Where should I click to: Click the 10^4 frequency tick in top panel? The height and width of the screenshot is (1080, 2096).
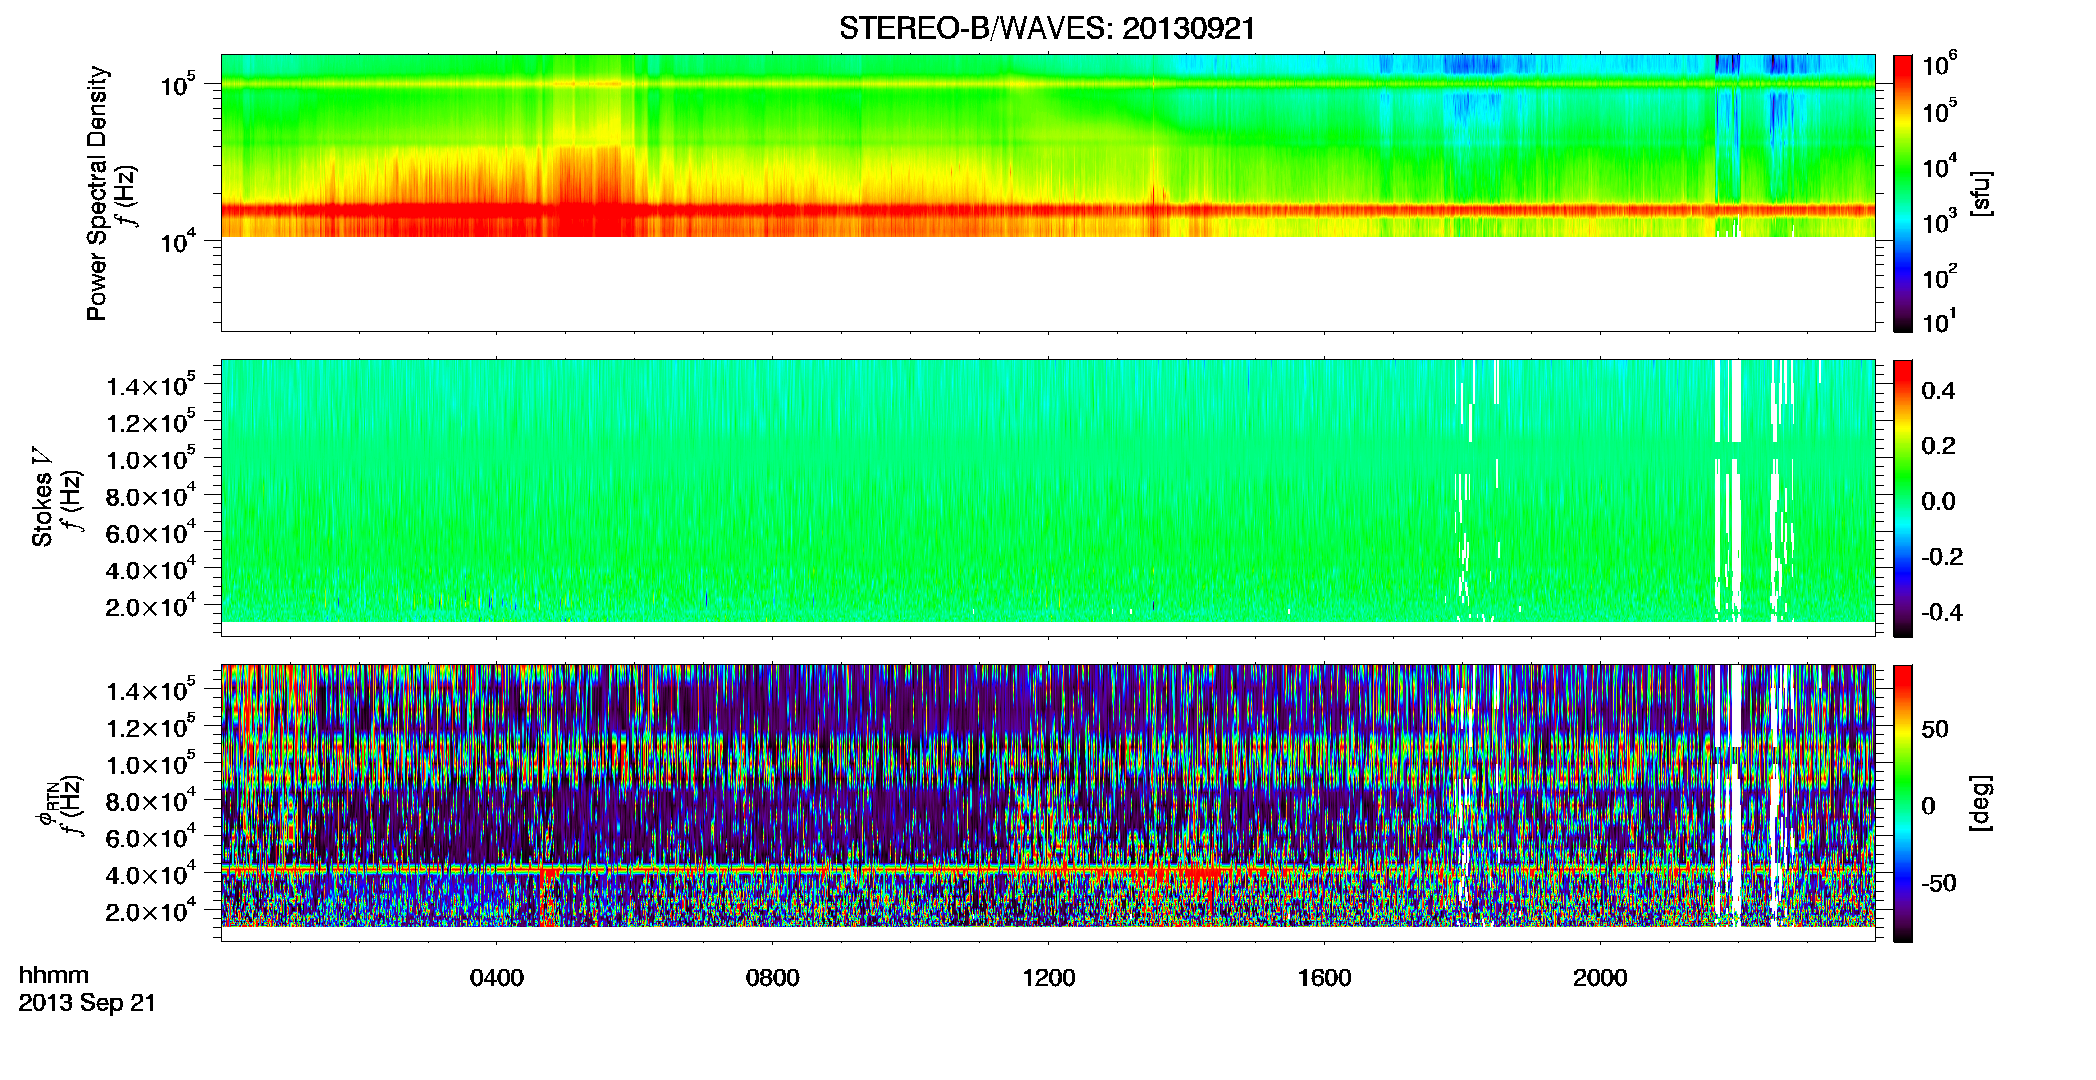[177, 241]
